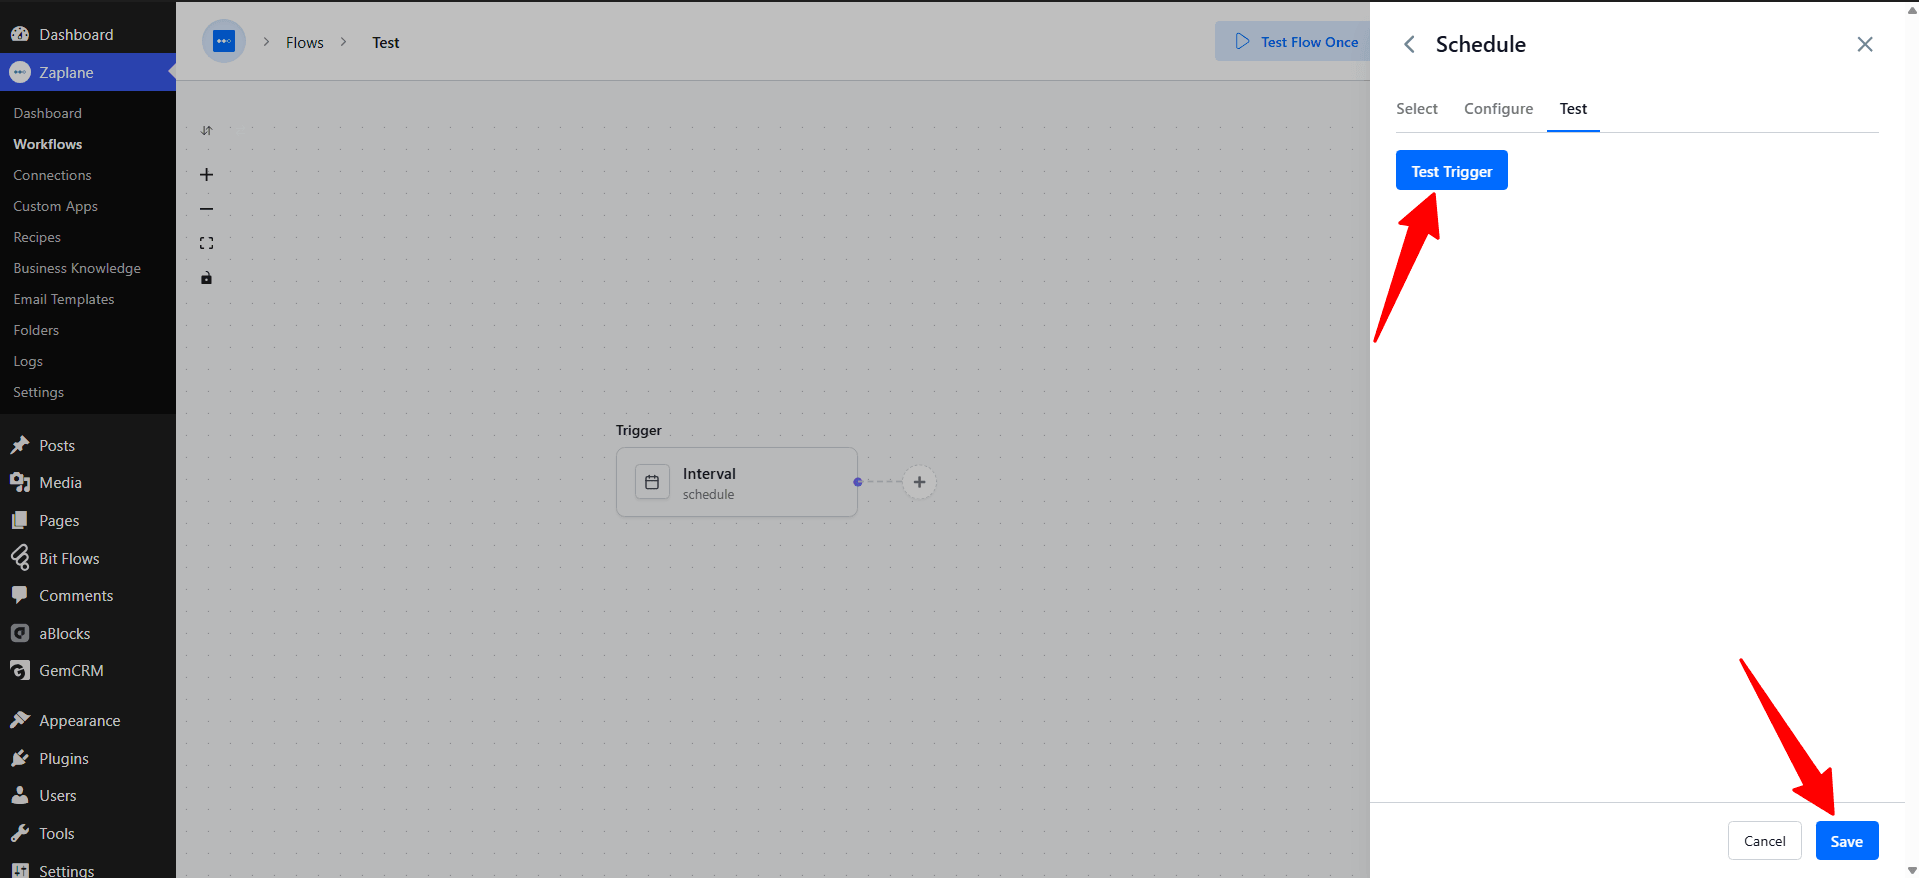The image size is (1919, 878).
Task: Click the Test Trigger button
Action: pos(1451,171)
